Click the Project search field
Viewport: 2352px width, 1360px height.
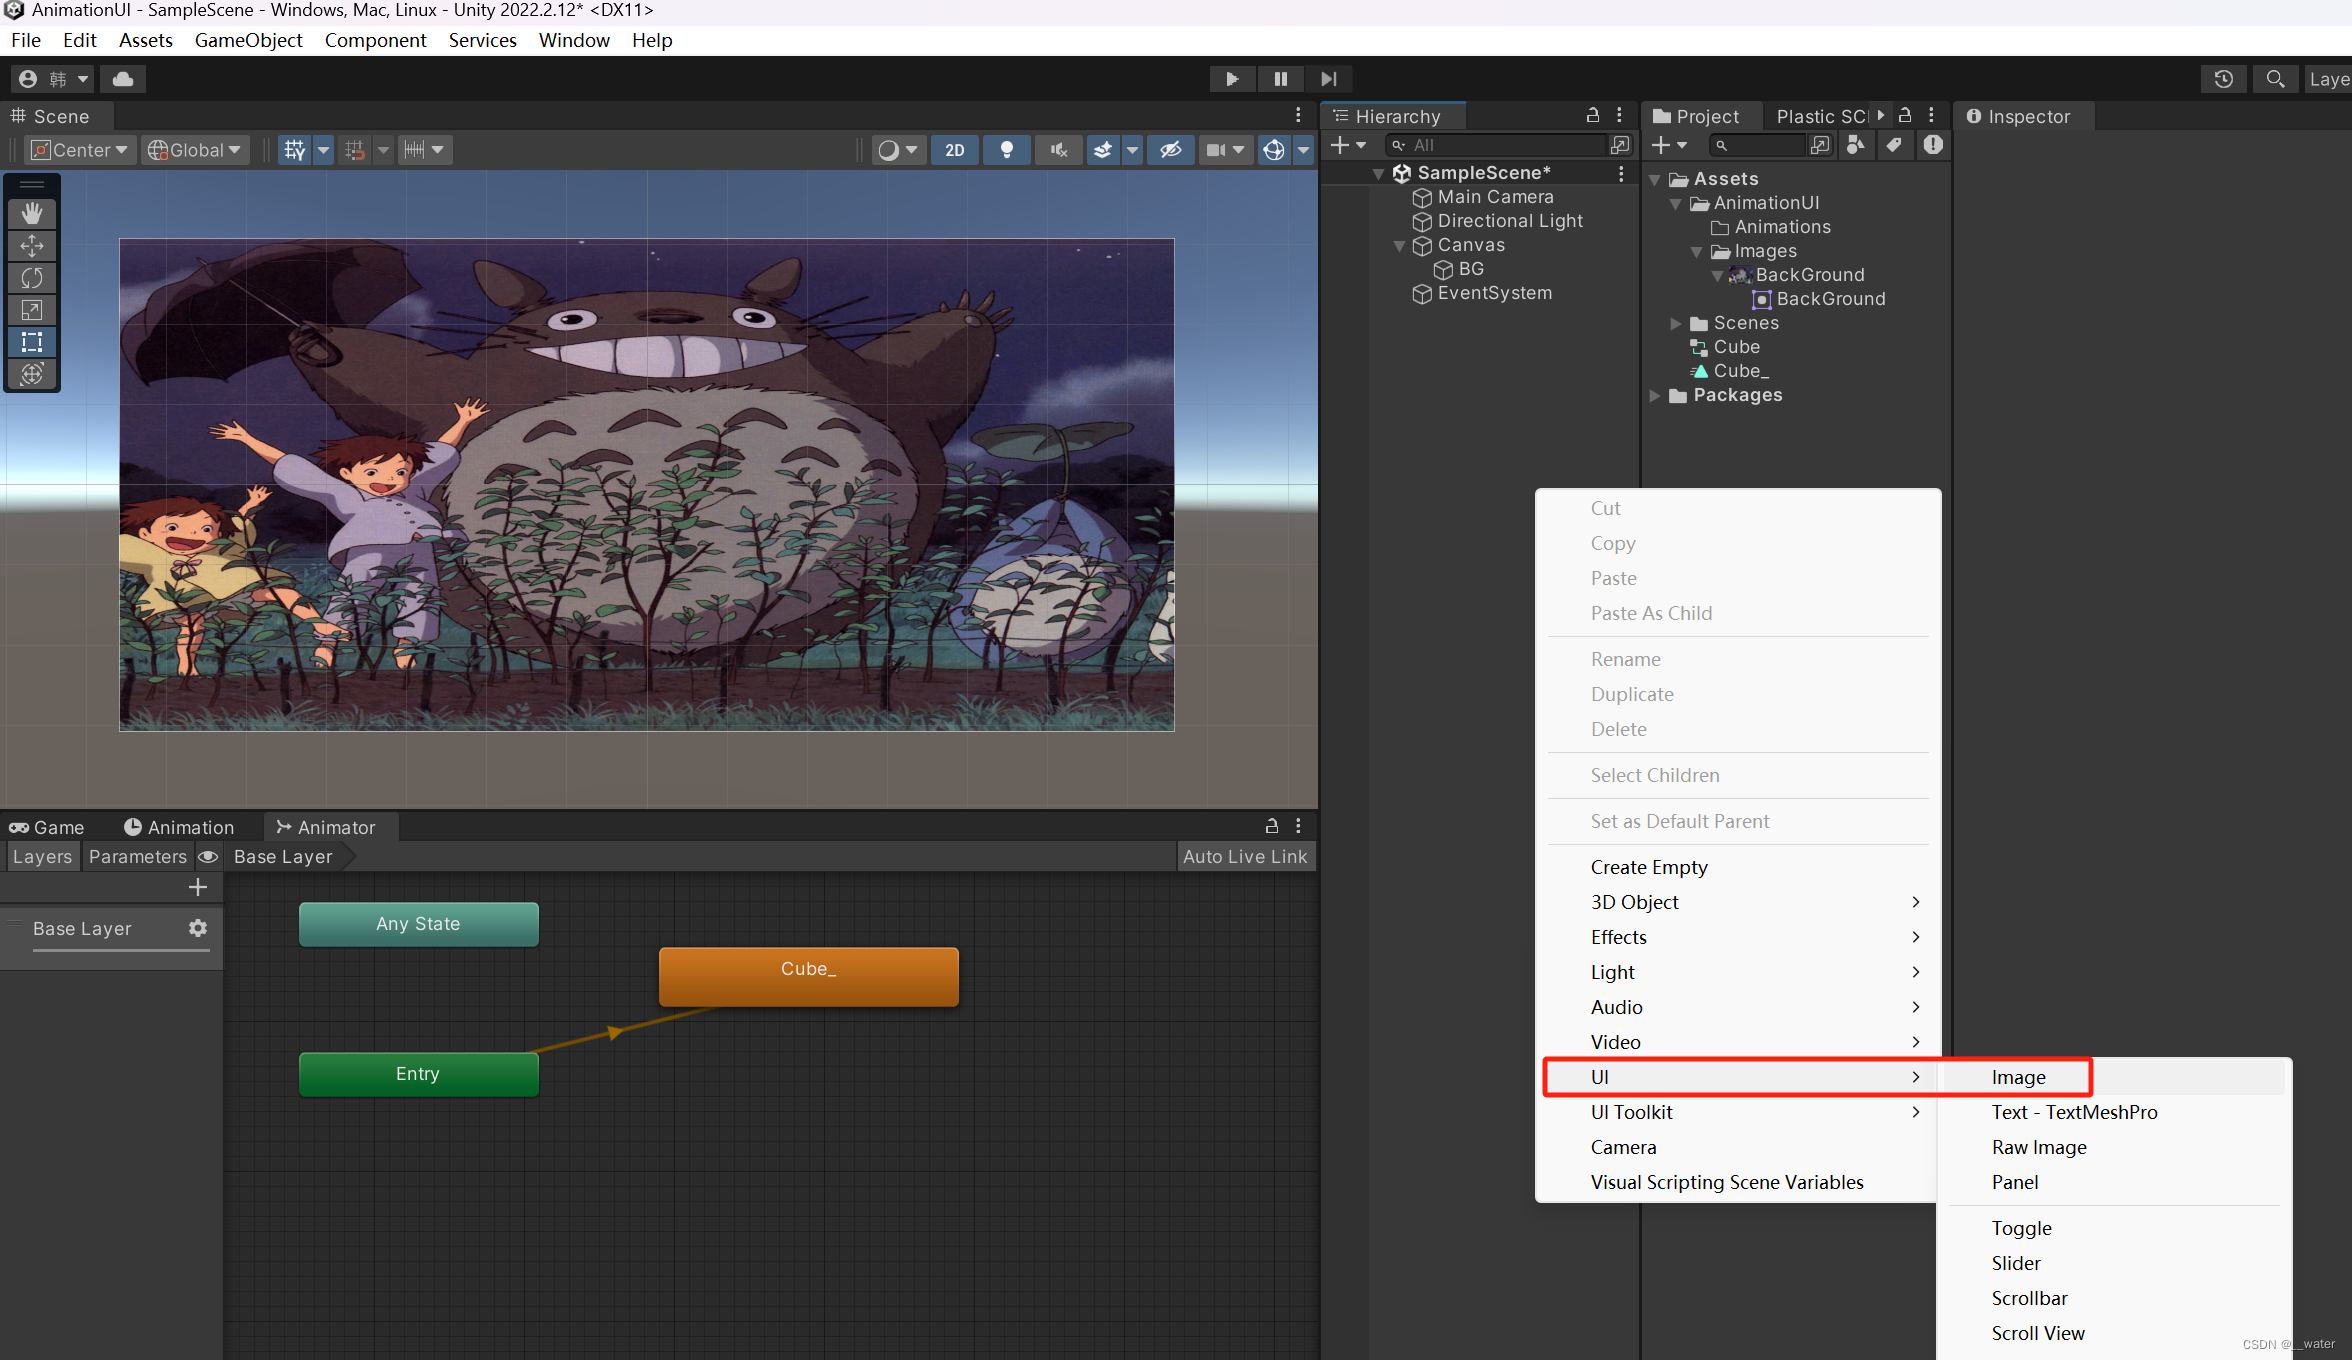(1756, 146)
